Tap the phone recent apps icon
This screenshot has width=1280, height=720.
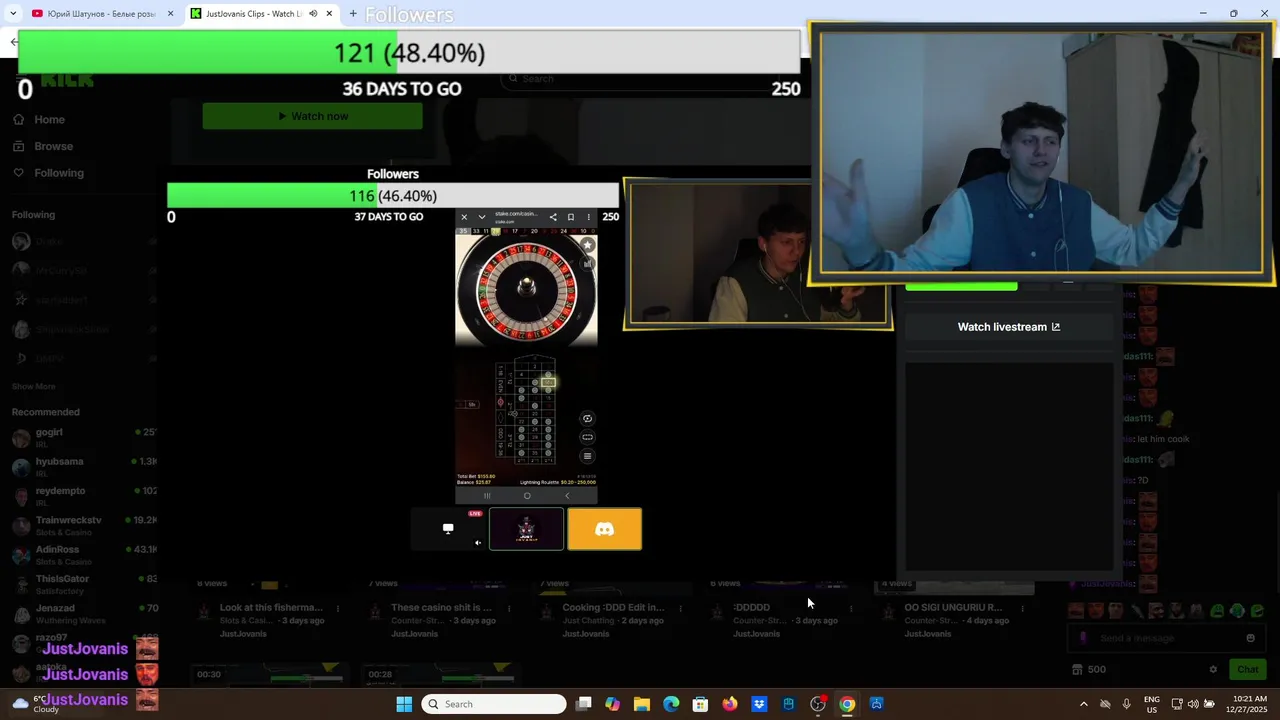[x=487, y=496]
